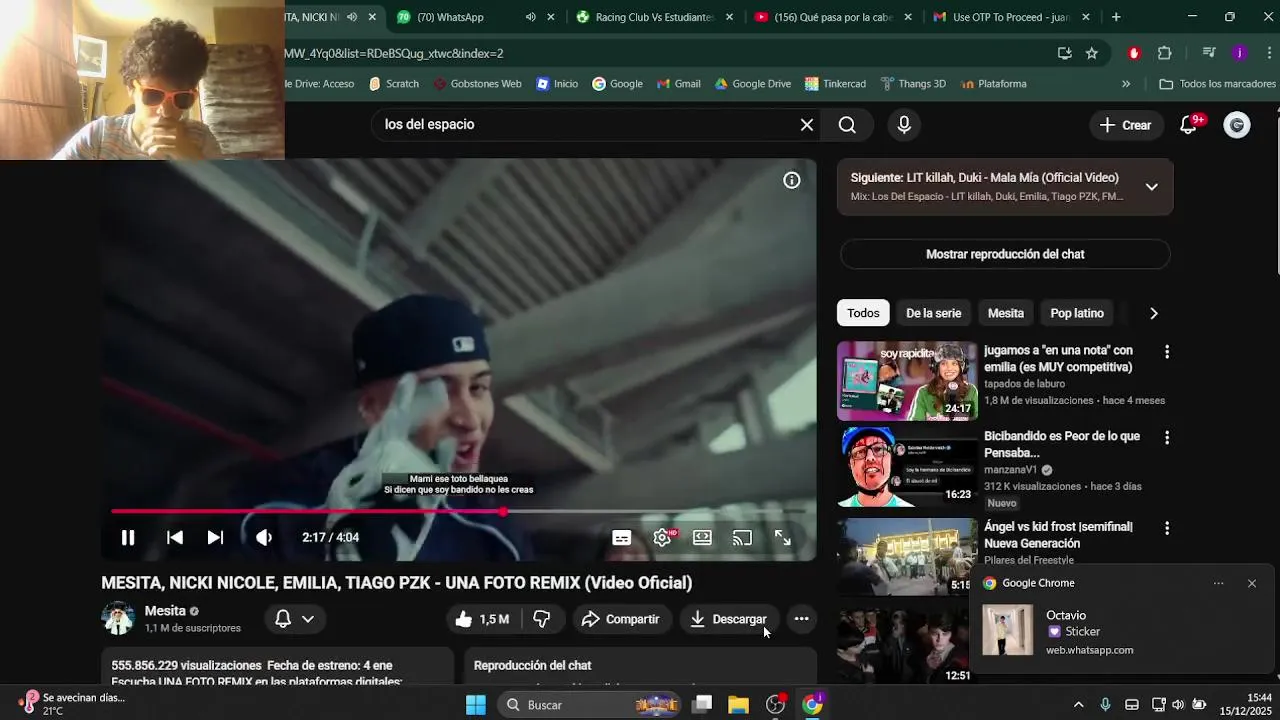This screenshot has width=1280, height=720.
Task: Like the video with 1,5 M likes
Action: click(x=482, y=619)
